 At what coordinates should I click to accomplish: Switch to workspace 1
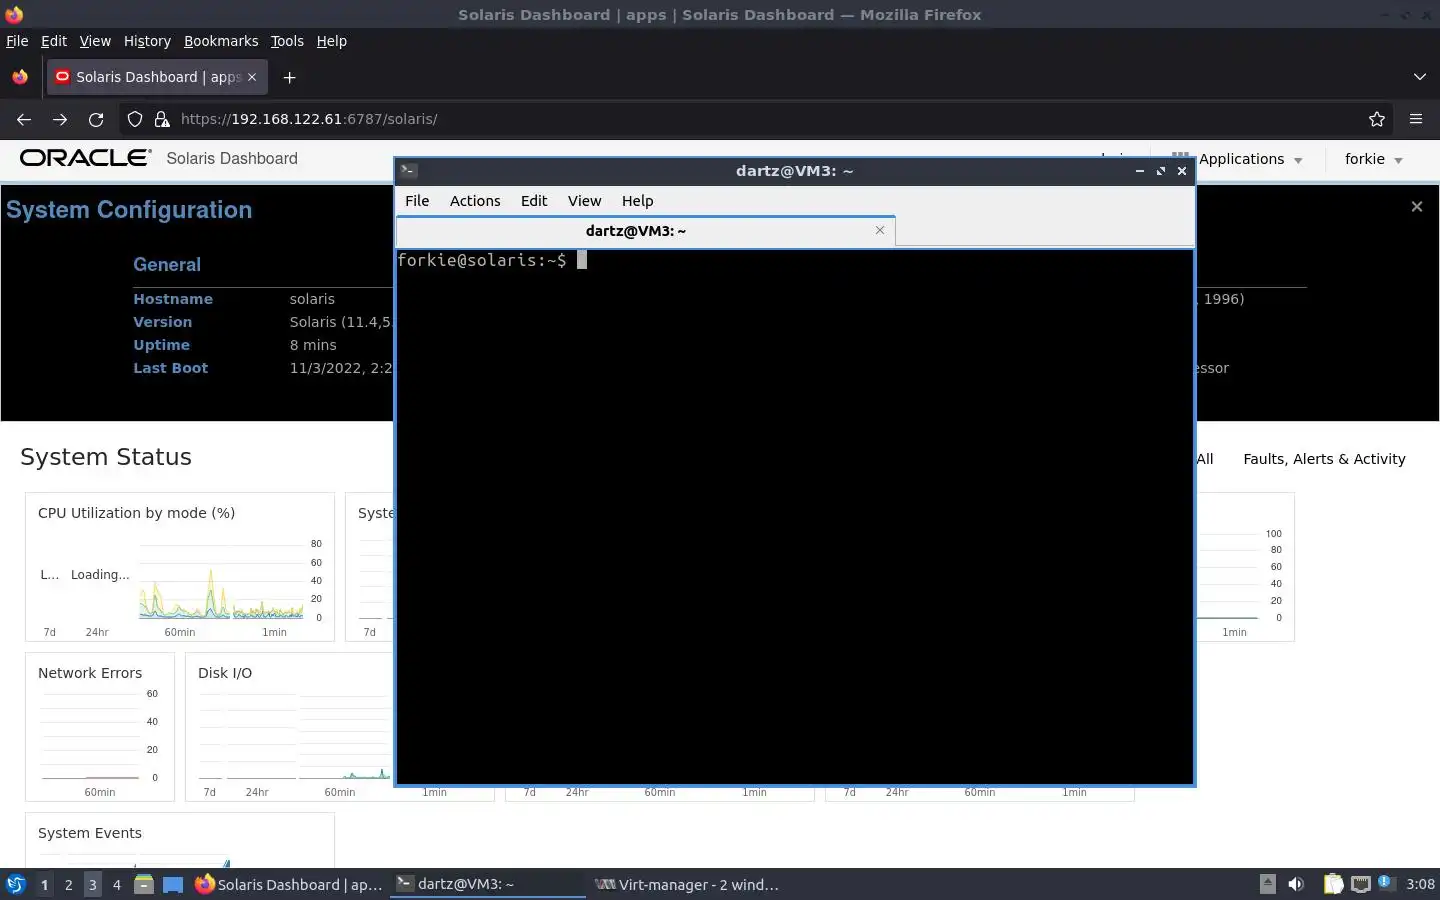44,885
